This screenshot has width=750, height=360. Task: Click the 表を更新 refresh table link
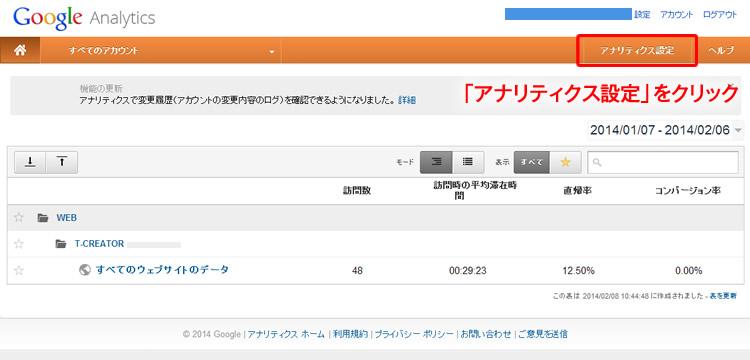tap(723, 296)
